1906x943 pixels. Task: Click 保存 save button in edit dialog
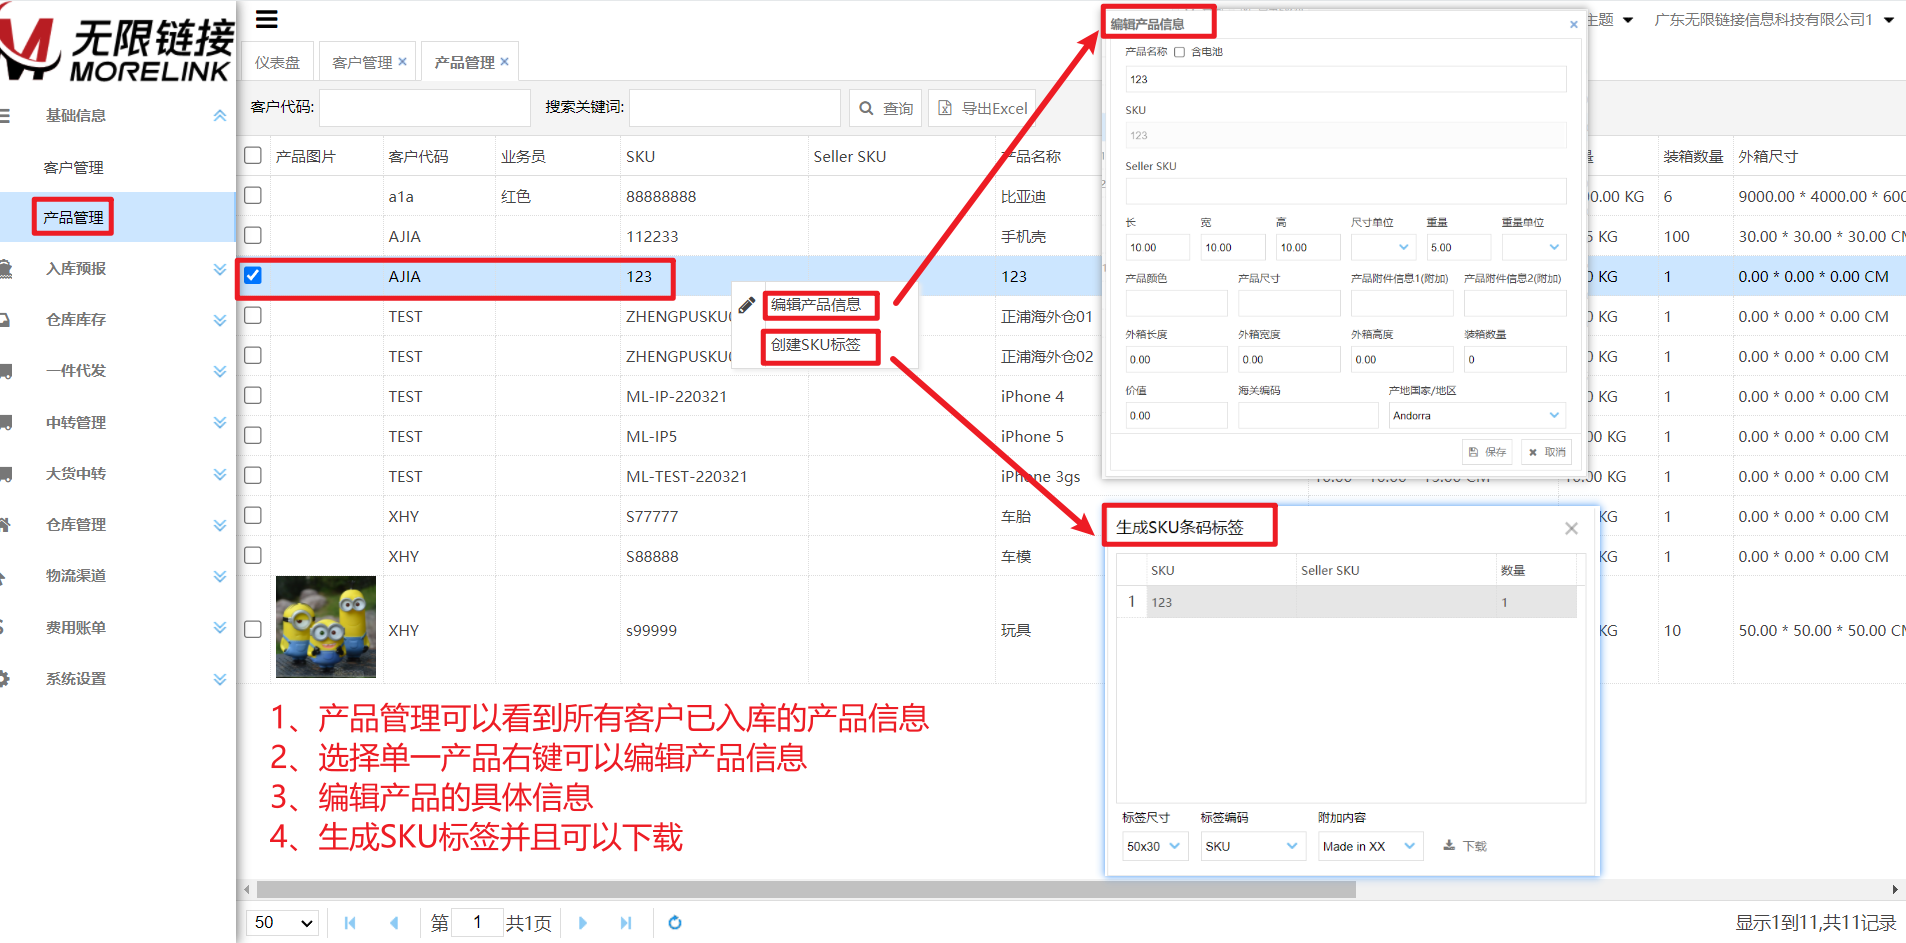[x=1487, y=452]
